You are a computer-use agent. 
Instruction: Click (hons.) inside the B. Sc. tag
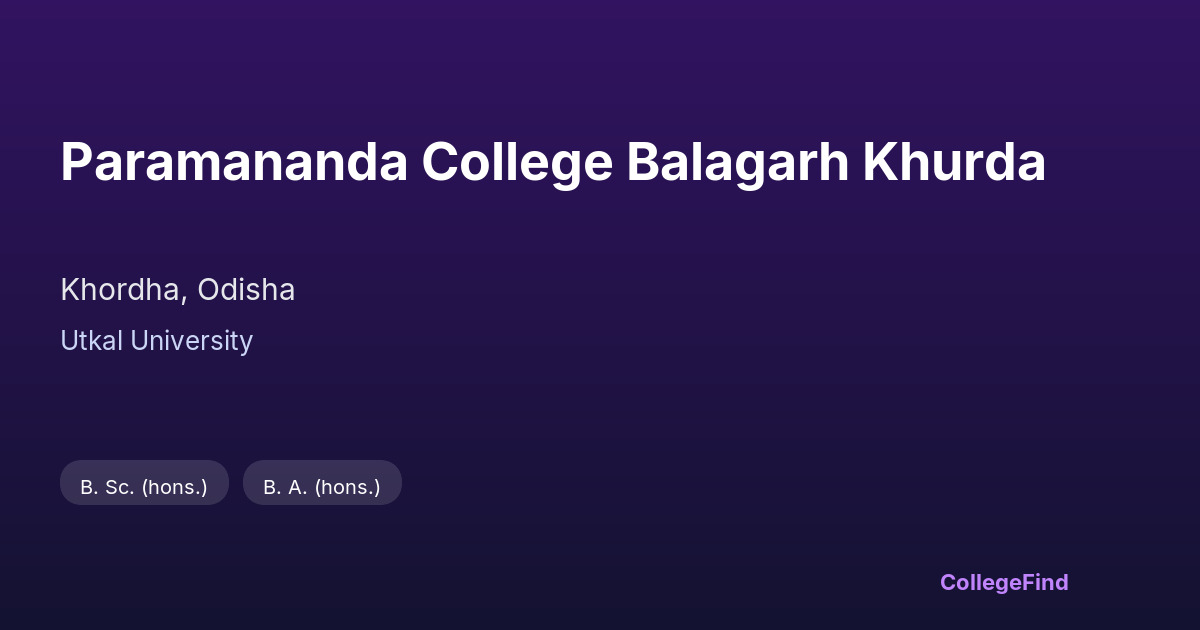(x=174, y=487)
